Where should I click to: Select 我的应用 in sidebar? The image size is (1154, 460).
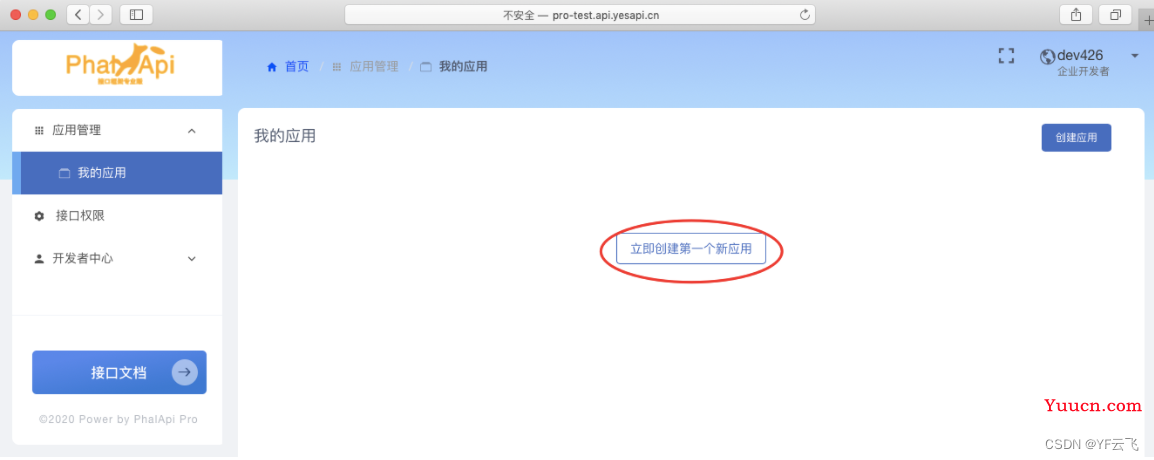coord(117,173)
